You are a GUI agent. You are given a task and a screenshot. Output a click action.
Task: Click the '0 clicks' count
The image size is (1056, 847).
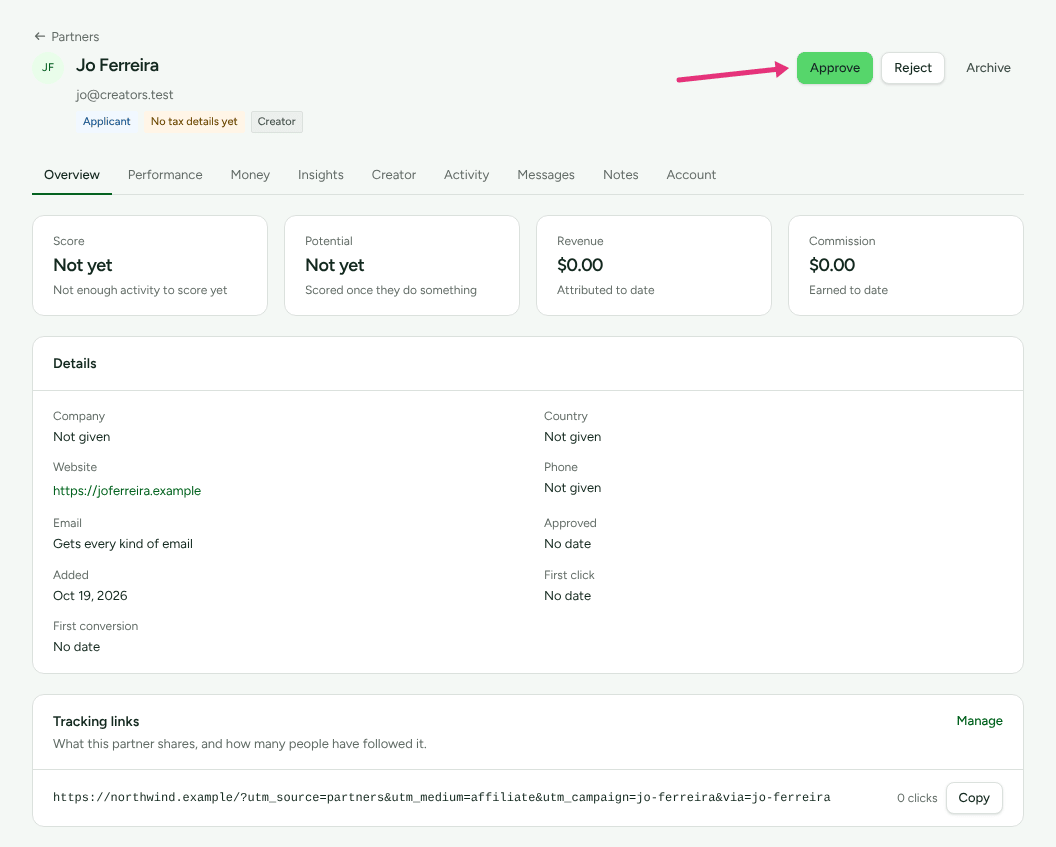(x=917, y=798)
